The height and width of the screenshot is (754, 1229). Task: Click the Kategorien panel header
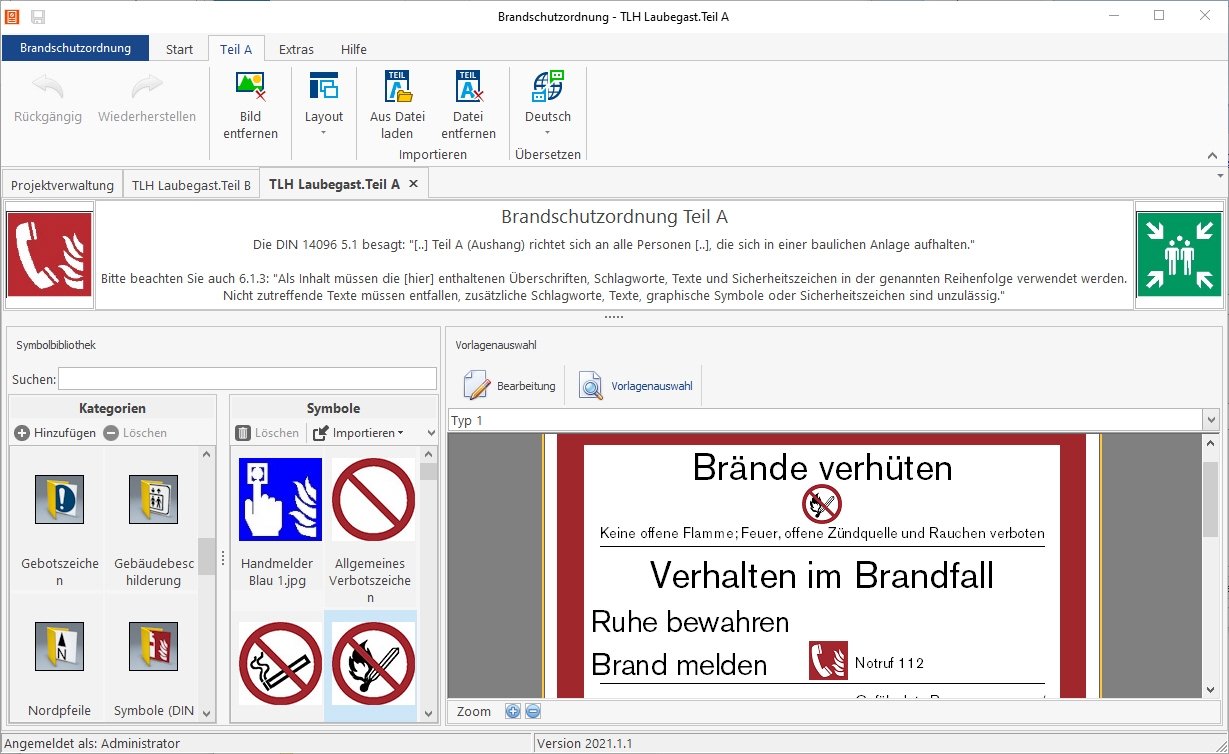[112, 408]
